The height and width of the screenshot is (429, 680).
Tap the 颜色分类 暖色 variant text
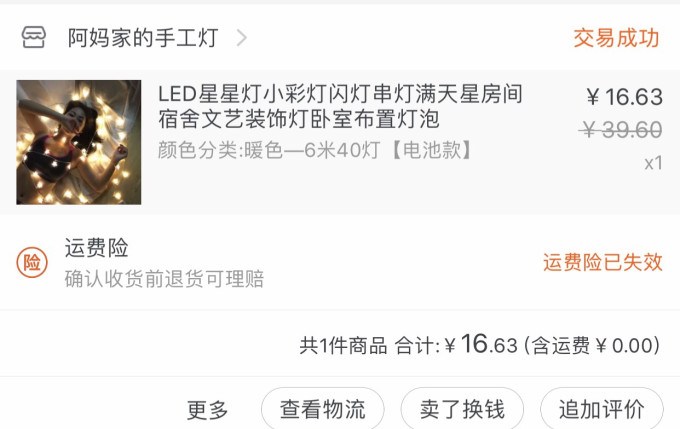click(x=314, y=151)
